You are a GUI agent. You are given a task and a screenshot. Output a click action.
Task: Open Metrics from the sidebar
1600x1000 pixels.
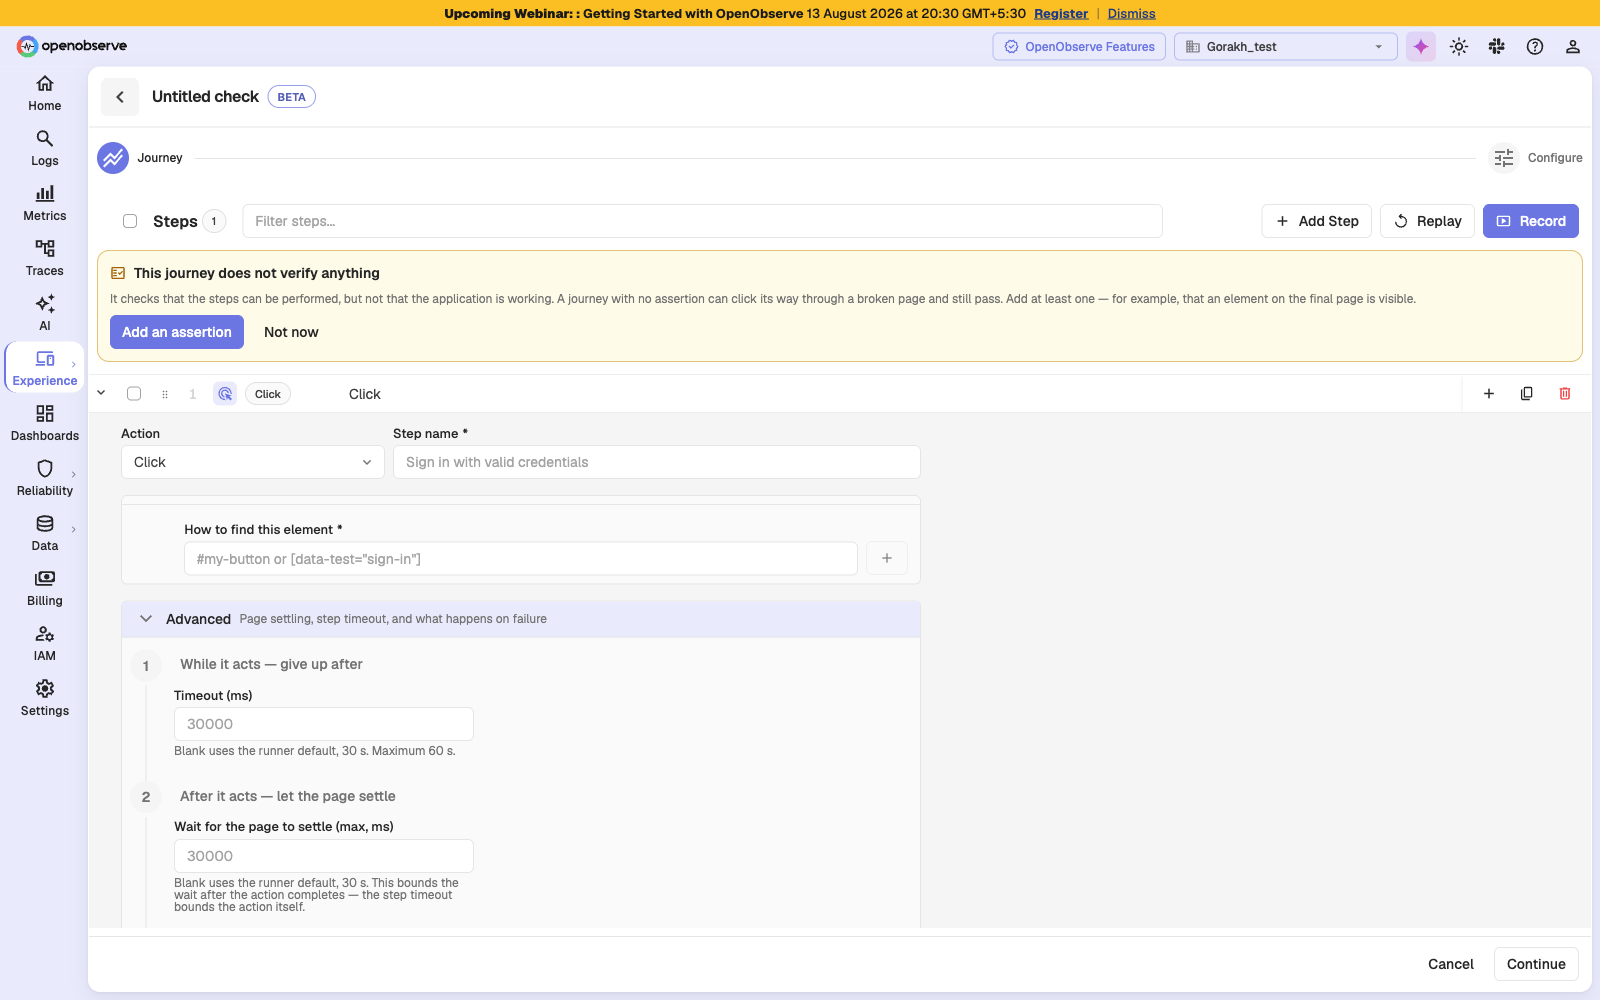[44, 203]
